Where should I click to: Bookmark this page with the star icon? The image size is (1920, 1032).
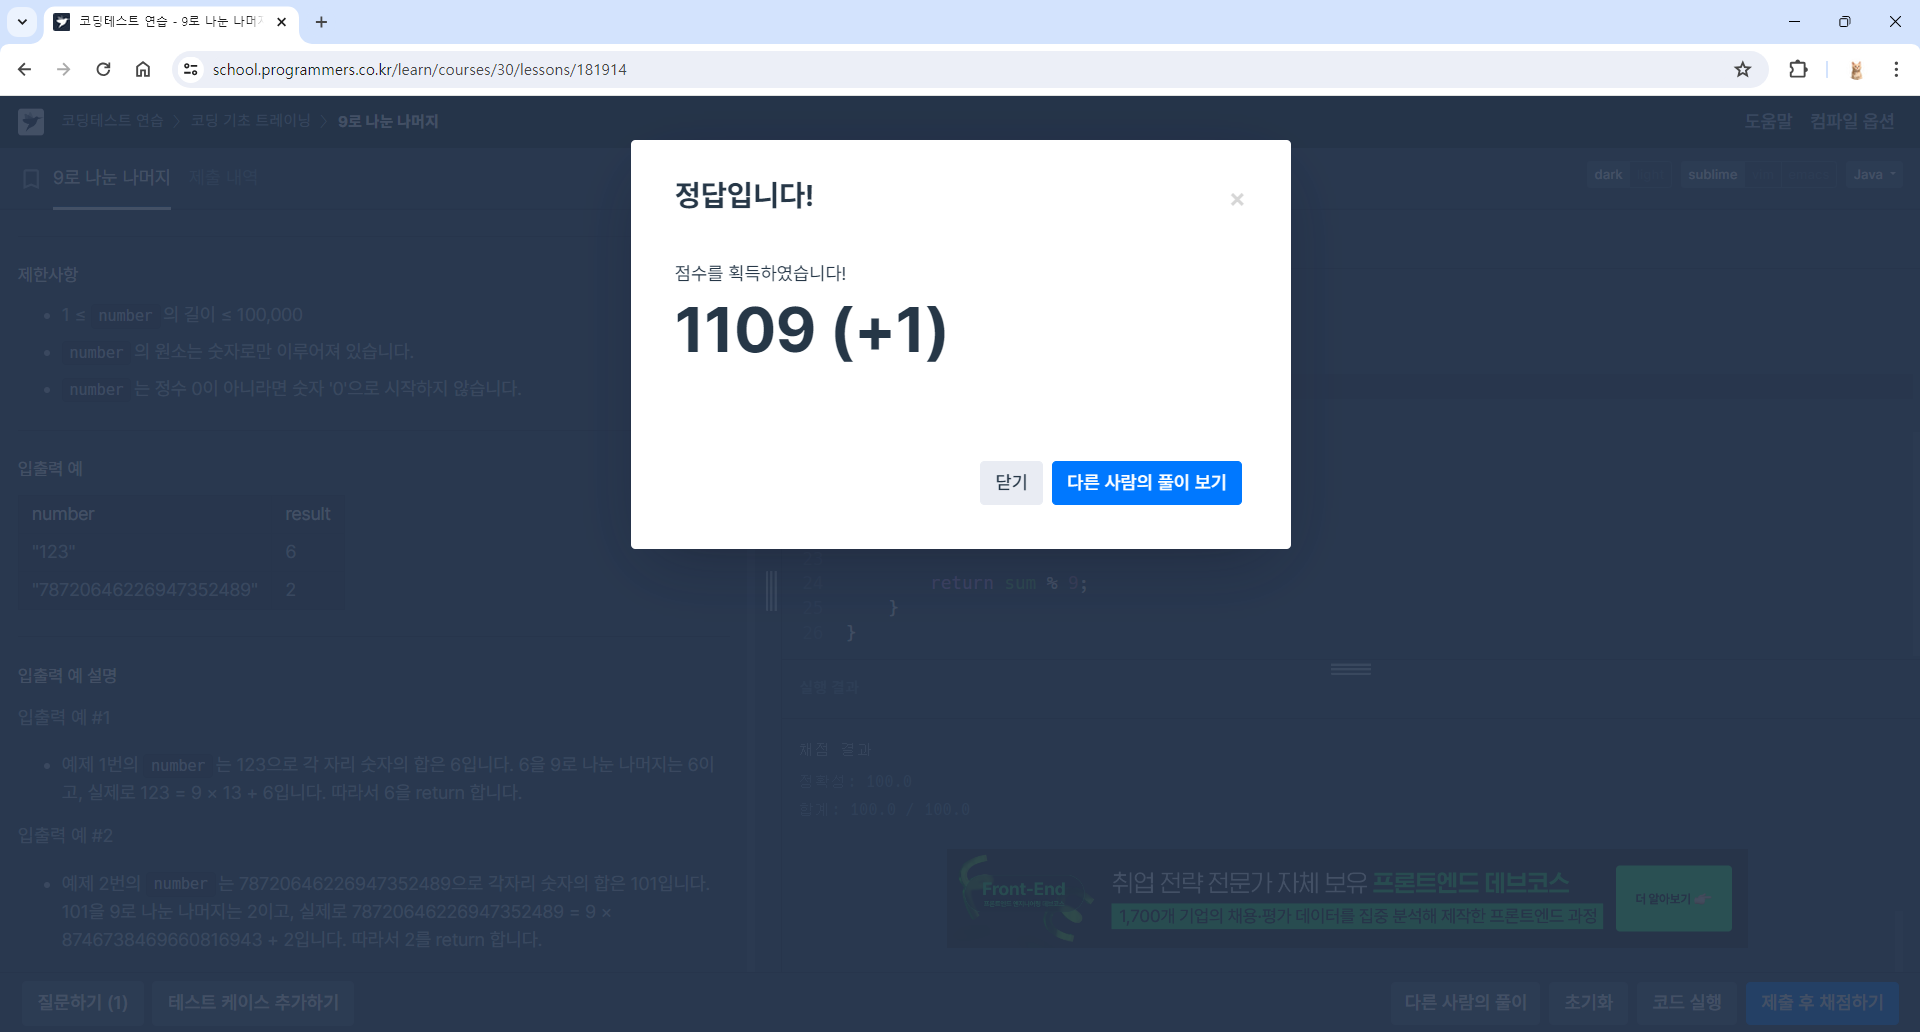(1743, 69)
